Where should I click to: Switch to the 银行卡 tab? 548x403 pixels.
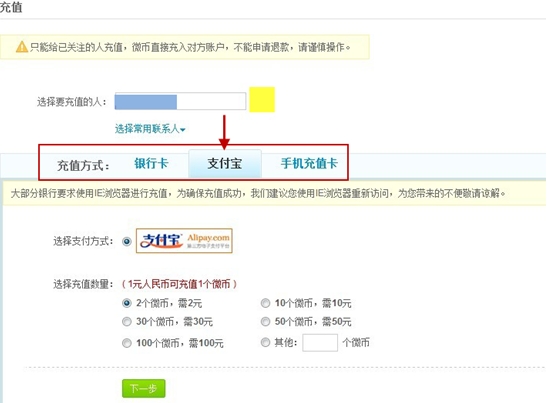pyautogui.click(x=151, y=163)
